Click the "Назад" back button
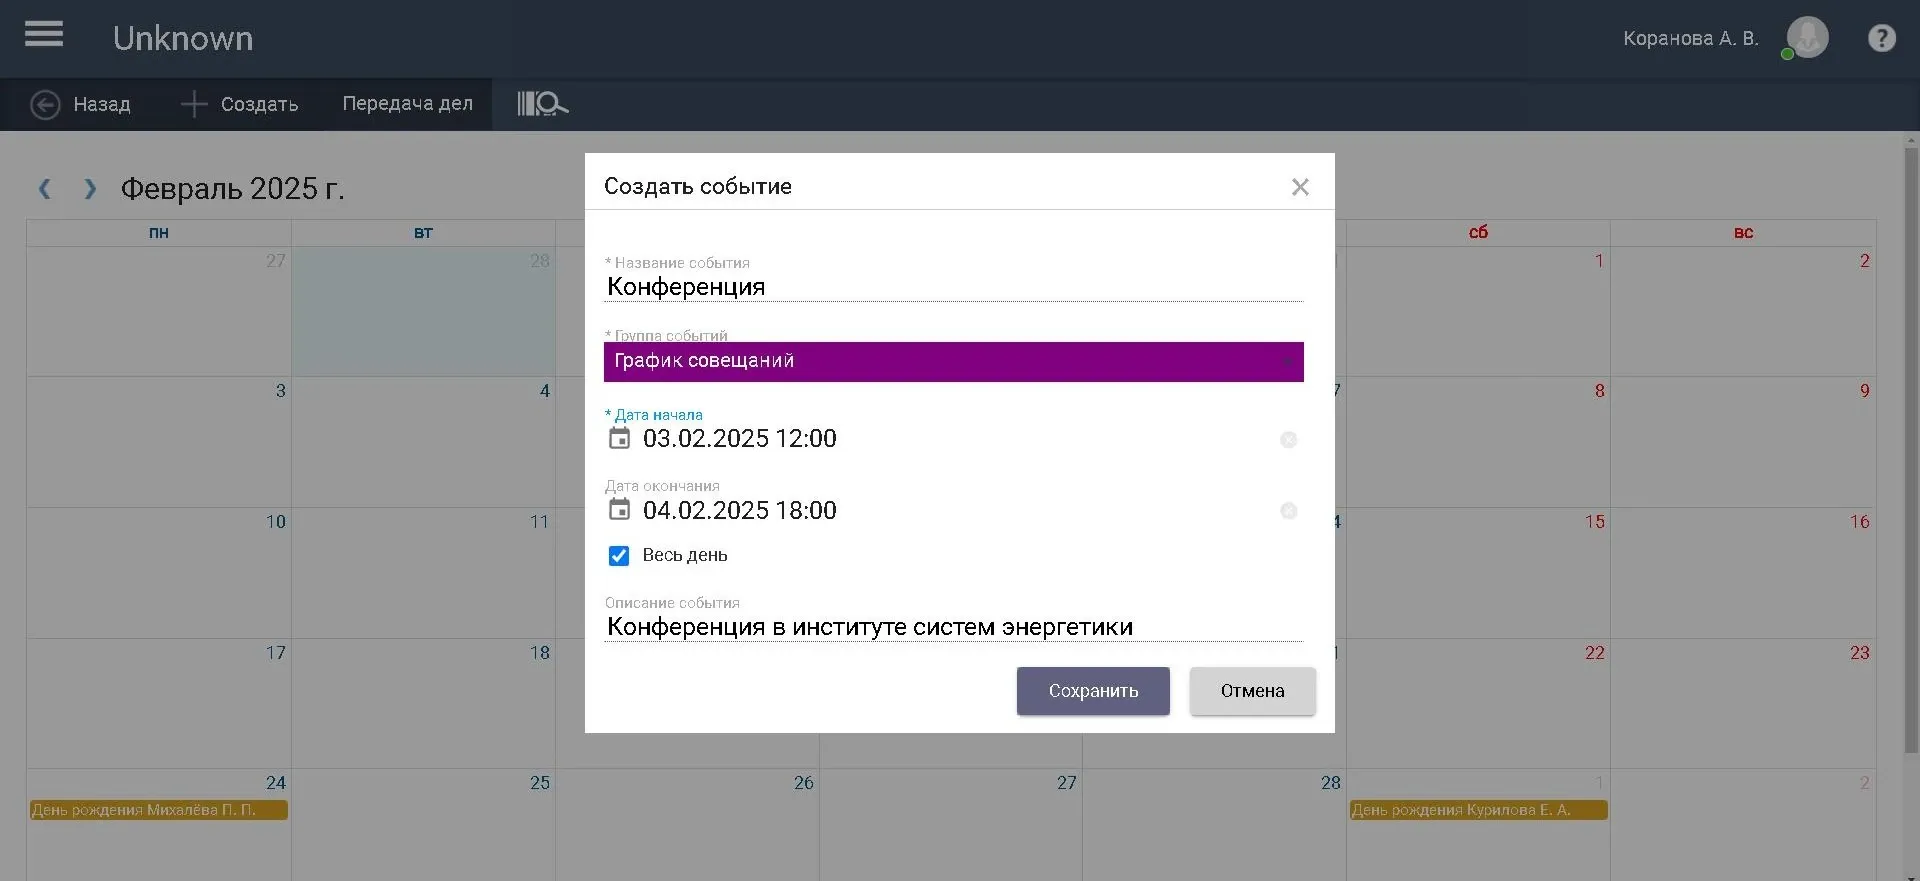Screen dimensions: 1920x881 tap(81, 104)
